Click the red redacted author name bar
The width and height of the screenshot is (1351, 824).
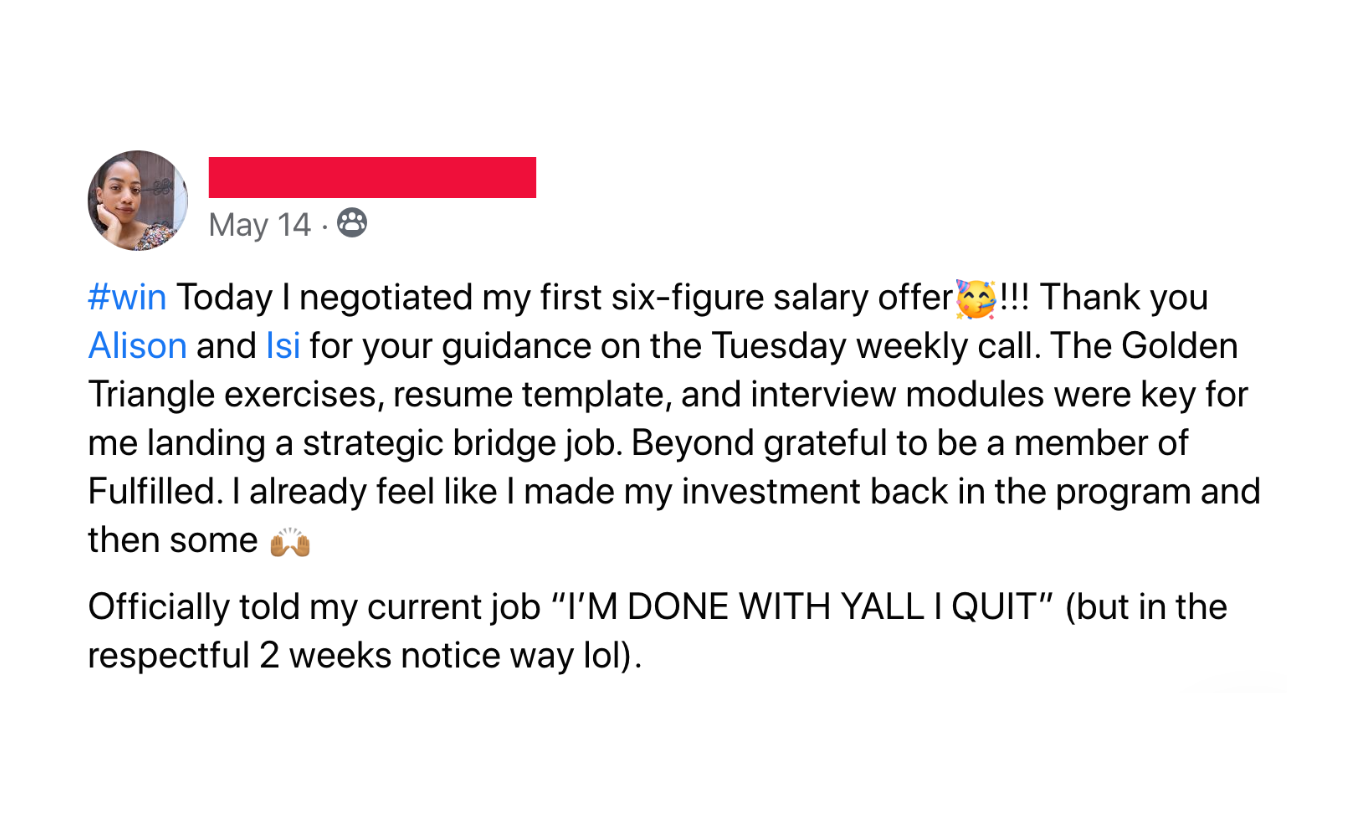[372, 177]
